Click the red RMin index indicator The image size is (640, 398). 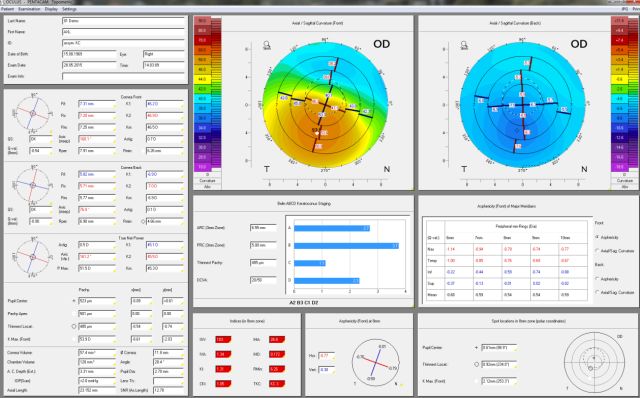click(277, 369)
